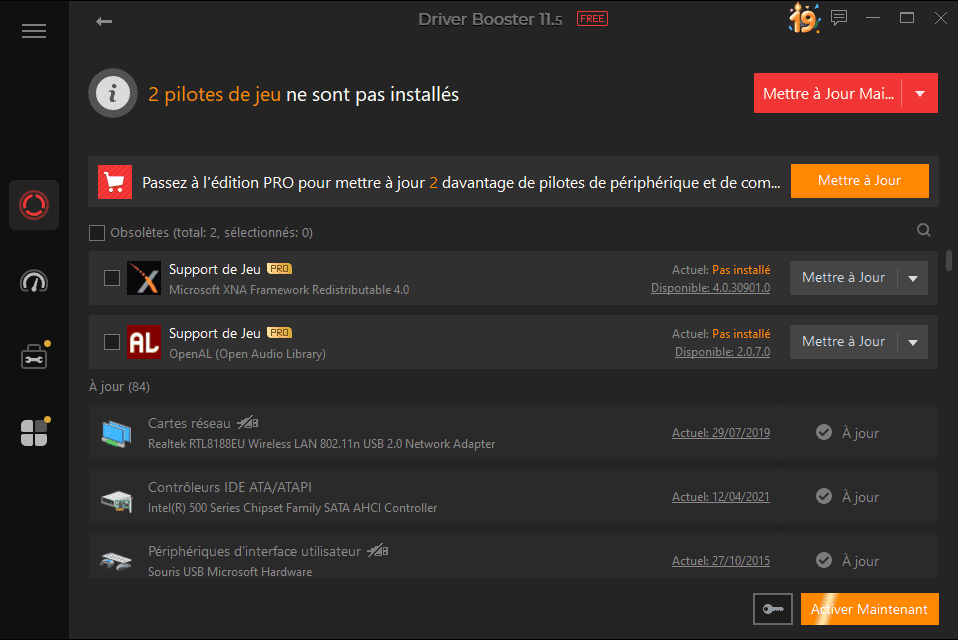
Task: Open the Boost speedometer sidebar icon
Action: [x=34, y=282]
